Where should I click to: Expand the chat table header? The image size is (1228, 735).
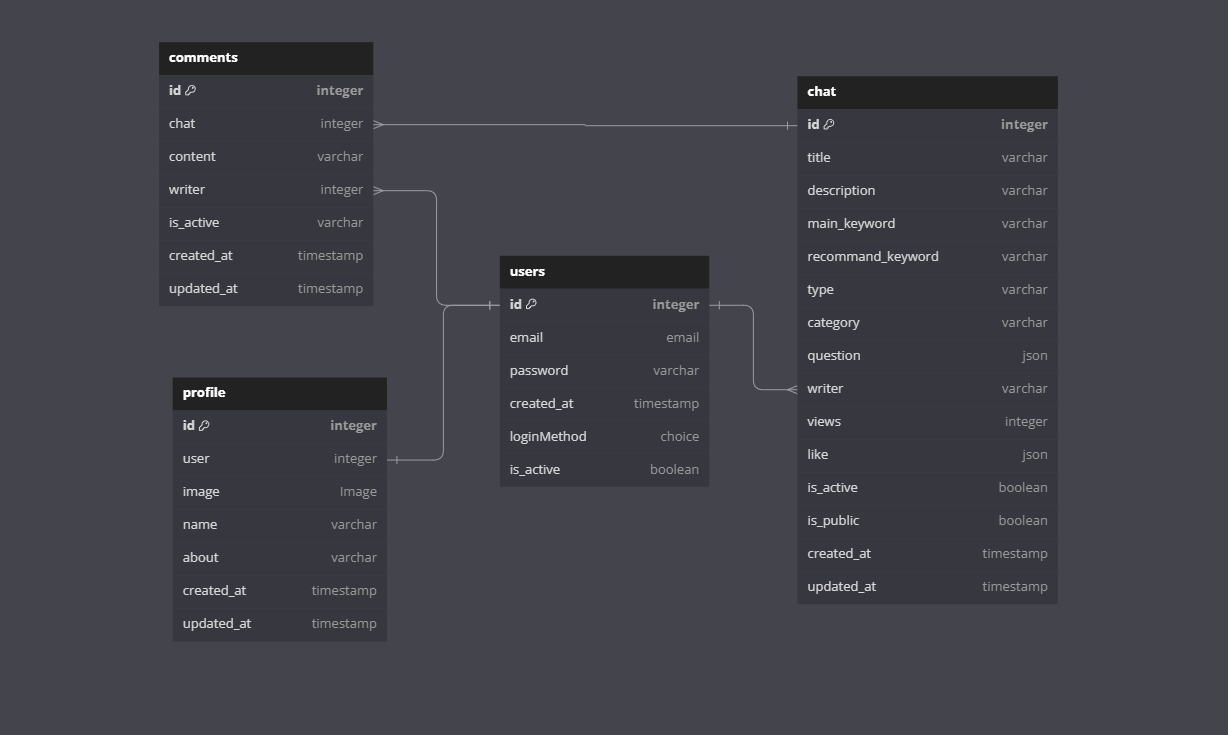click(x=927, y=92)
